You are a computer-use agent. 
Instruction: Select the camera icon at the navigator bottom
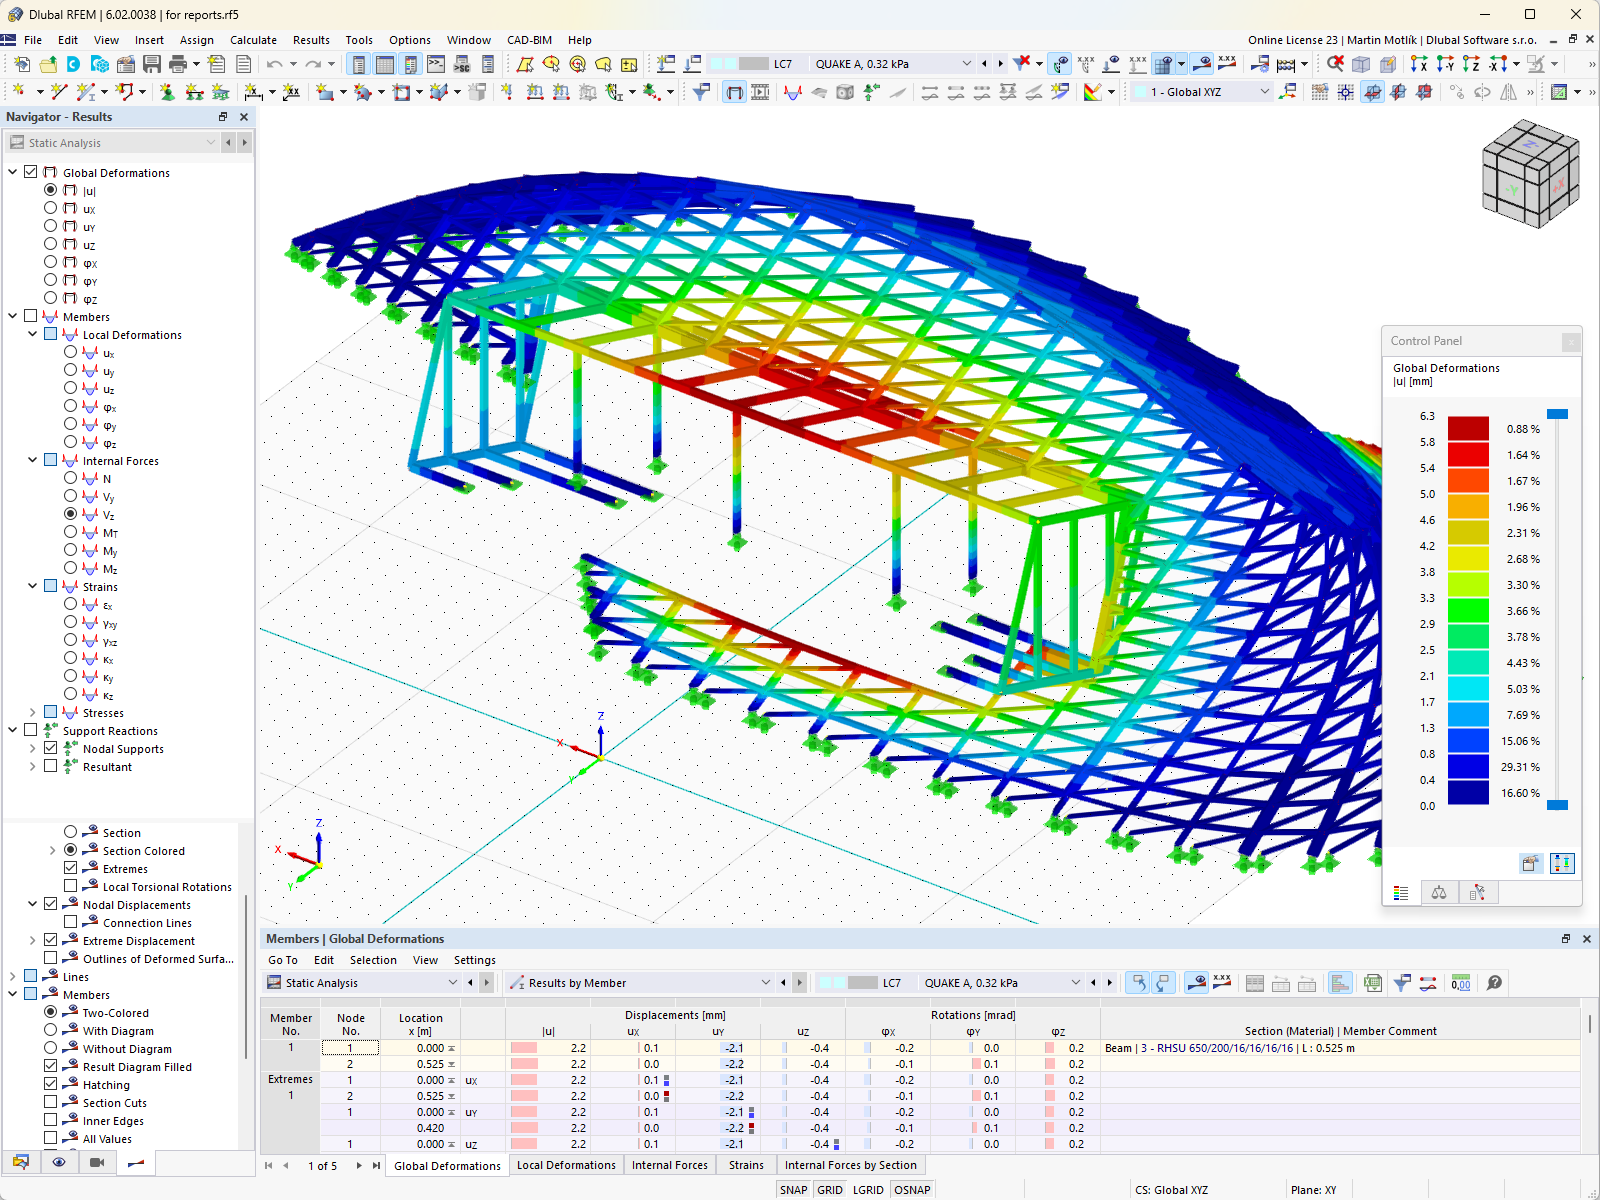coord(96,1163)
